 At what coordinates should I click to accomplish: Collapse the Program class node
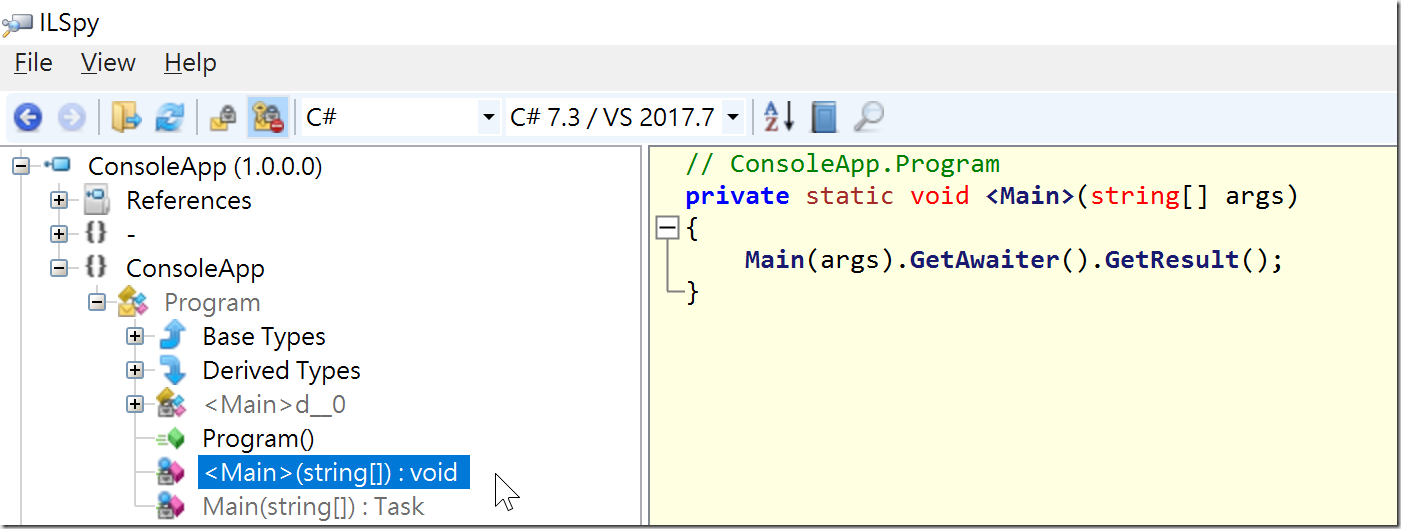[x=97, y=302]
